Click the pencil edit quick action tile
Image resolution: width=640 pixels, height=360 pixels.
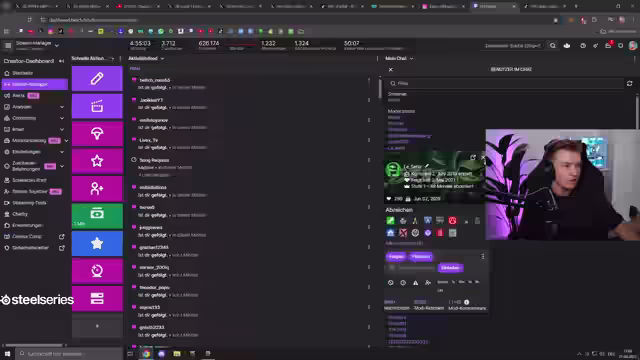coord(97,78)
